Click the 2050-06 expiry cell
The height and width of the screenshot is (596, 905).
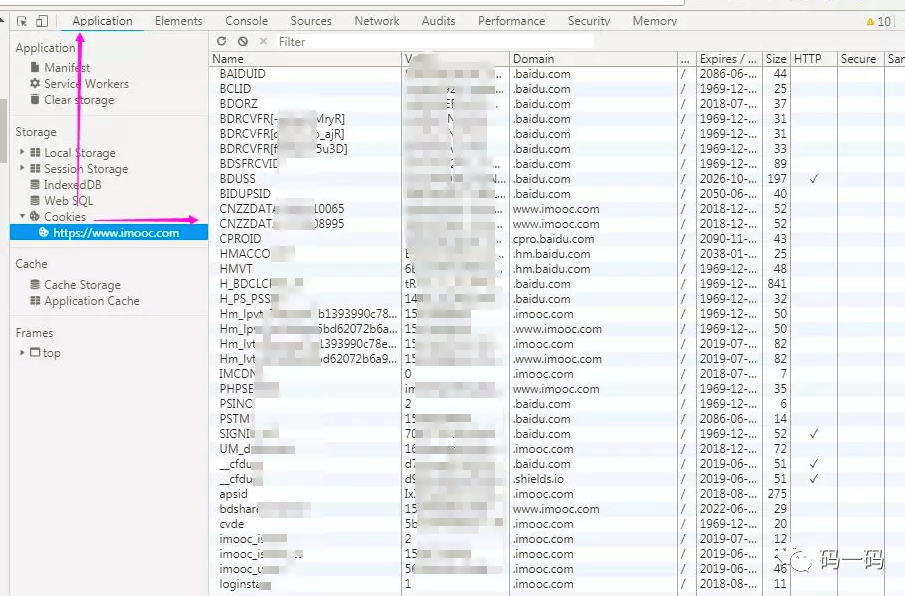728,194
